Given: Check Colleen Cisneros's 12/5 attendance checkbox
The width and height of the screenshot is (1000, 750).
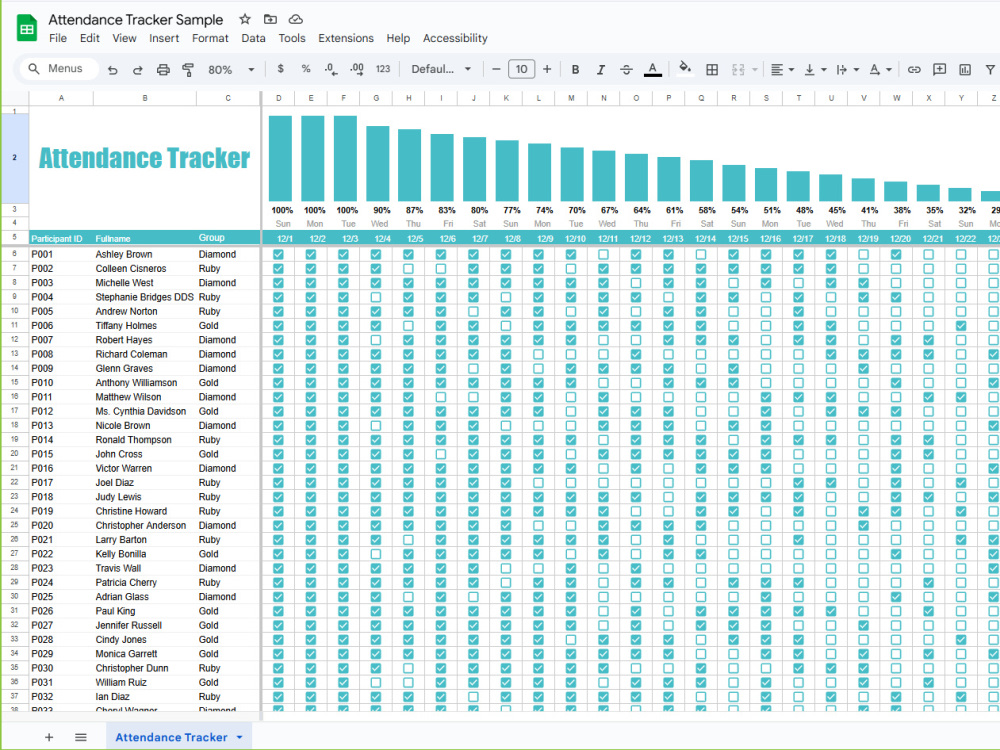Looking at the screenshot, I should [x=408, y=268].
